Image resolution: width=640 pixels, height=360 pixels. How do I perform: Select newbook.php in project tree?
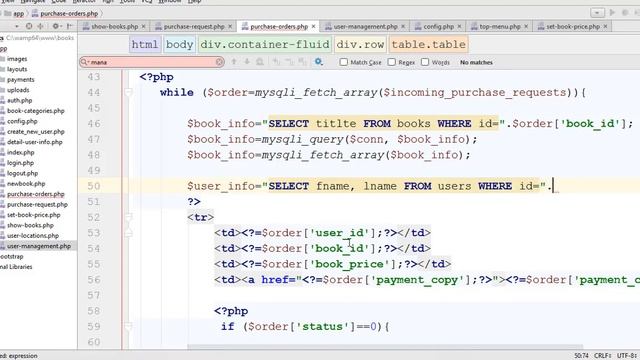click(x=26, y=184)
